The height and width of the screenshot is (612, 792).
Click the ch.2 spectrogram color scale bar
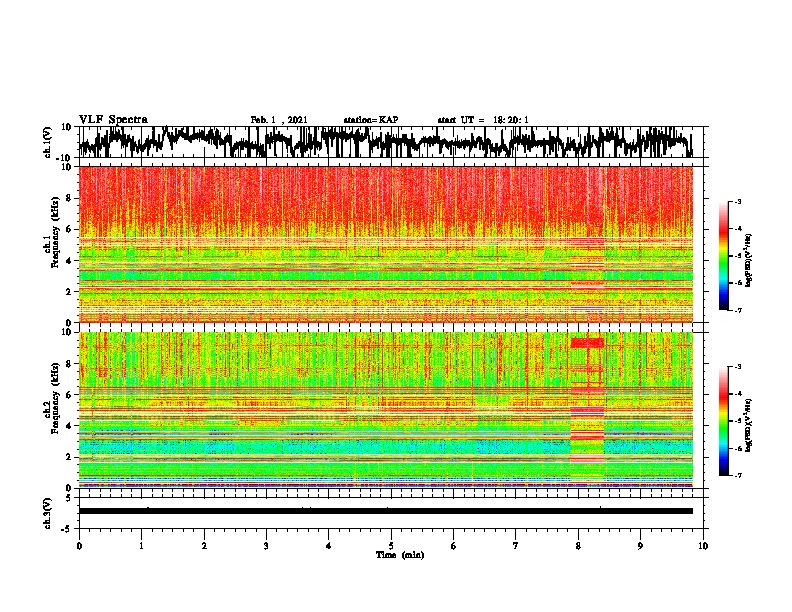click(724, 421)
